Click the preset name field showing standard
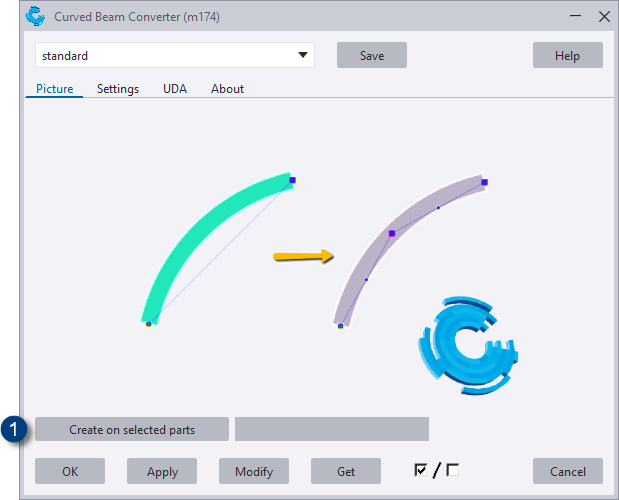This screenshot has width=619, height=500. 175,55
